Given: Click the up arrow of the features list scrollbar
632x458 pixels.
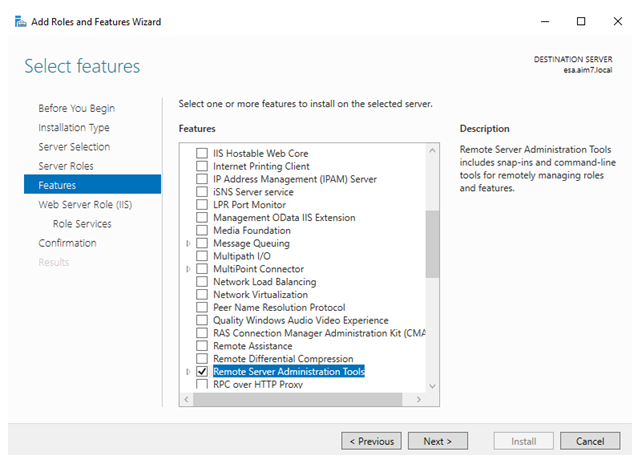Looking at the screenshot, I should pyautogui.click(x=432, y=150).
